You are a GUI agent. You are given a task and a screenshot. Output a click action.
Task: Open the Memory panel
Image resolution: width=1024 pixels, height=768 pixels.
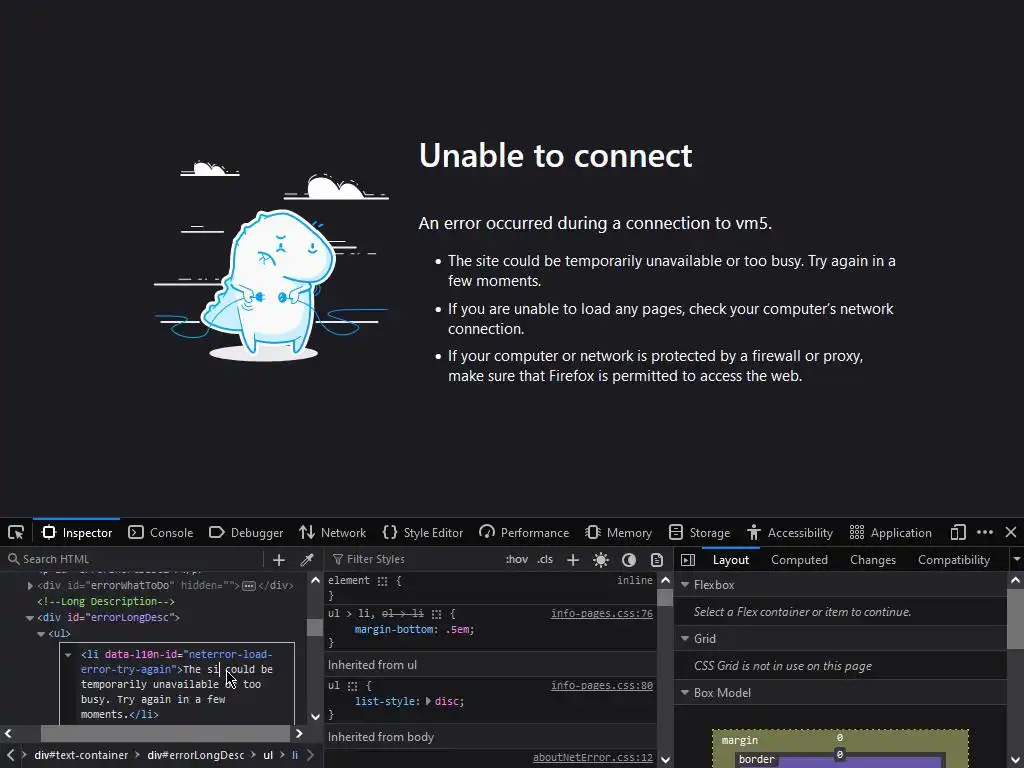click(x=619, y=532)
